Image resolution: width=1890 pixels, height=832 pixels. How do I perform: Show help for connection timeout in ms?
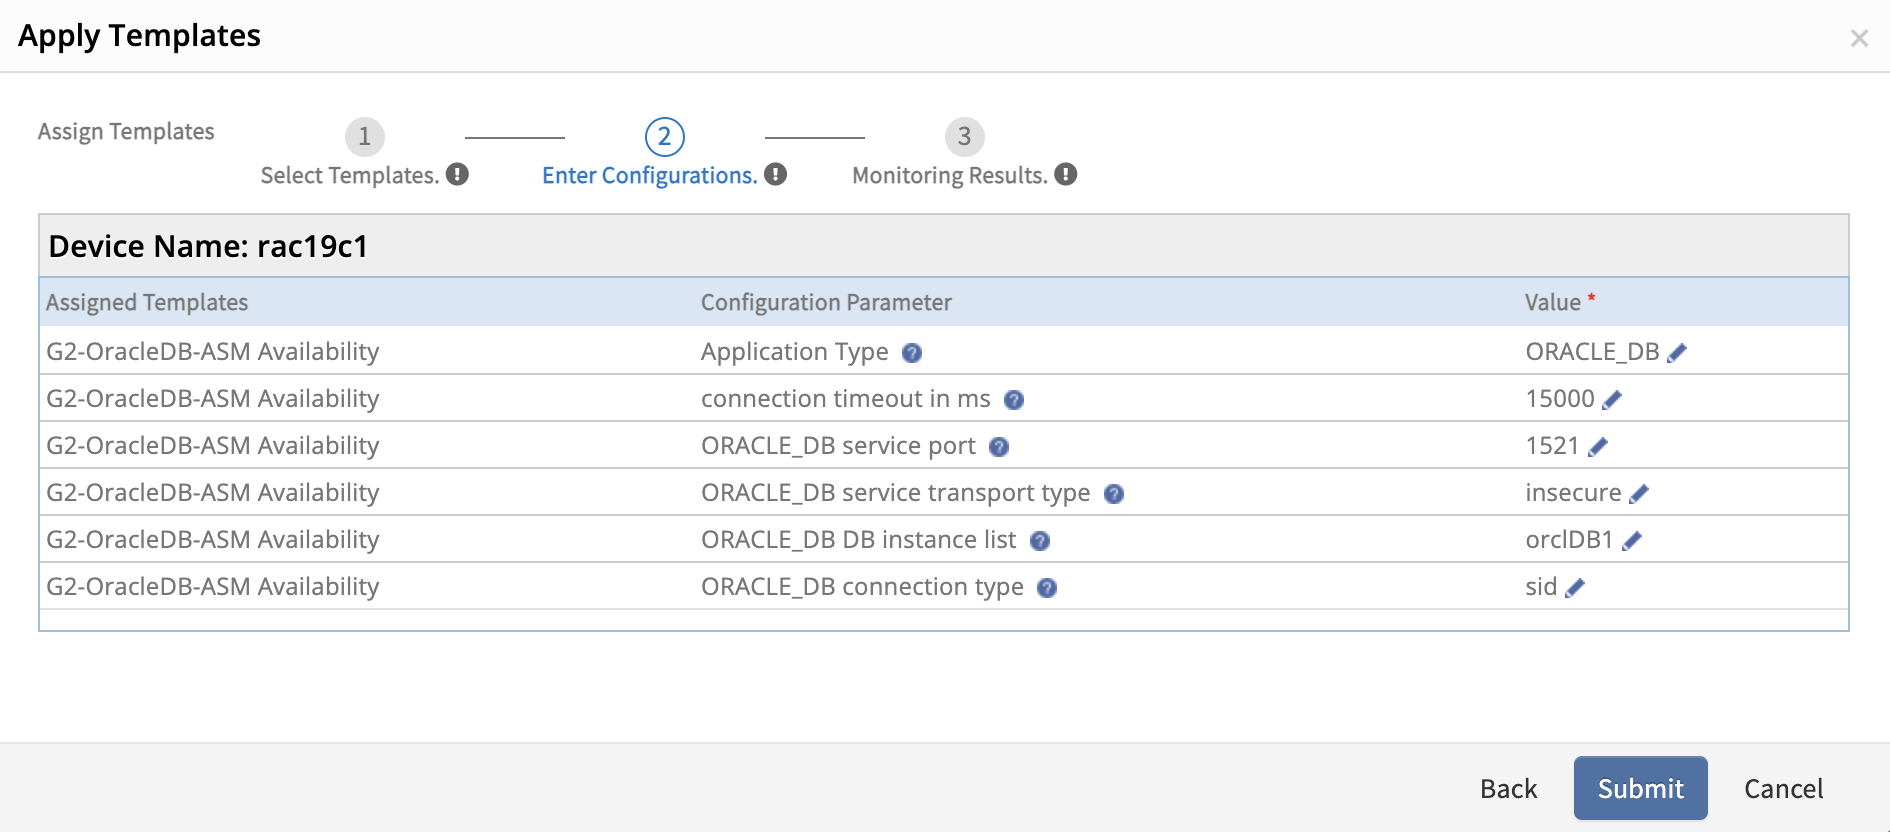coord(1014,400)
